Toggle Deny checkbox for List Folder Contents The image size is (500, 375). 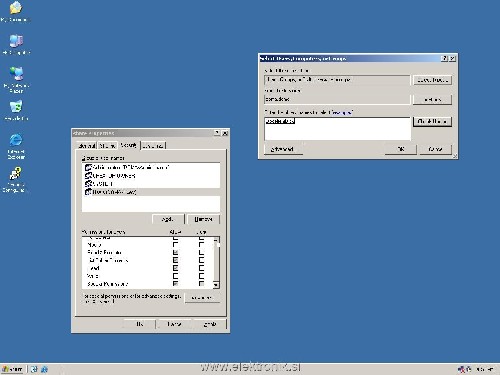(x=201, y=260)
